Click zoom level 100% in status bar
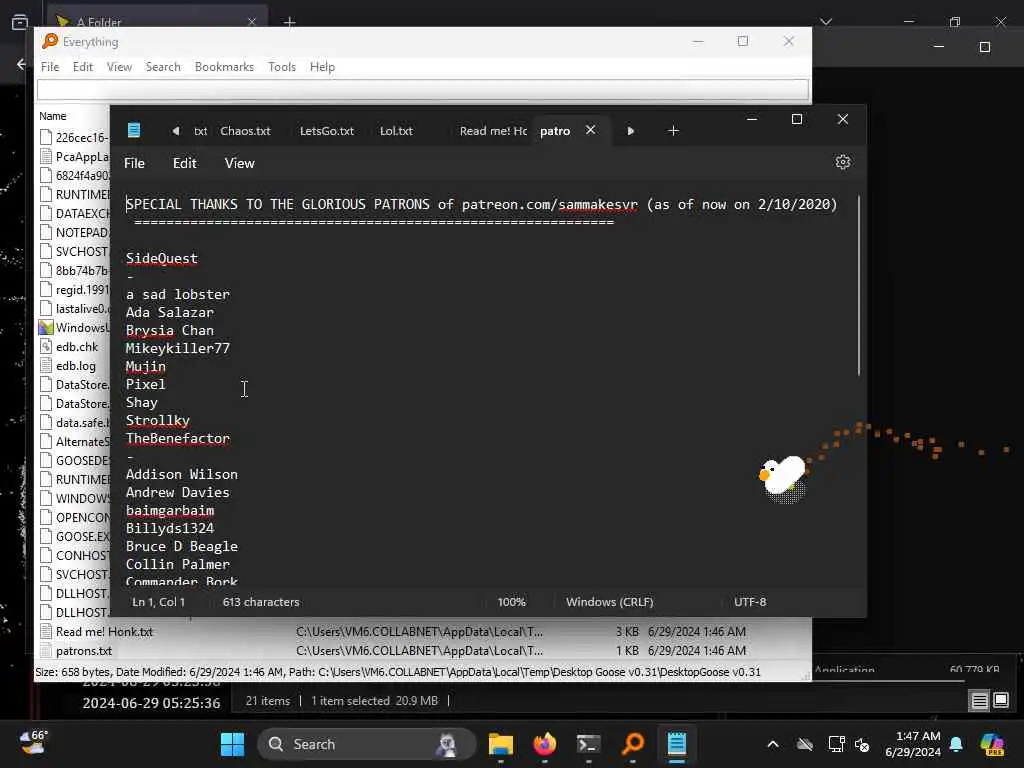Viewport: 1024px width, 768px height. click(x=511, y=602)
